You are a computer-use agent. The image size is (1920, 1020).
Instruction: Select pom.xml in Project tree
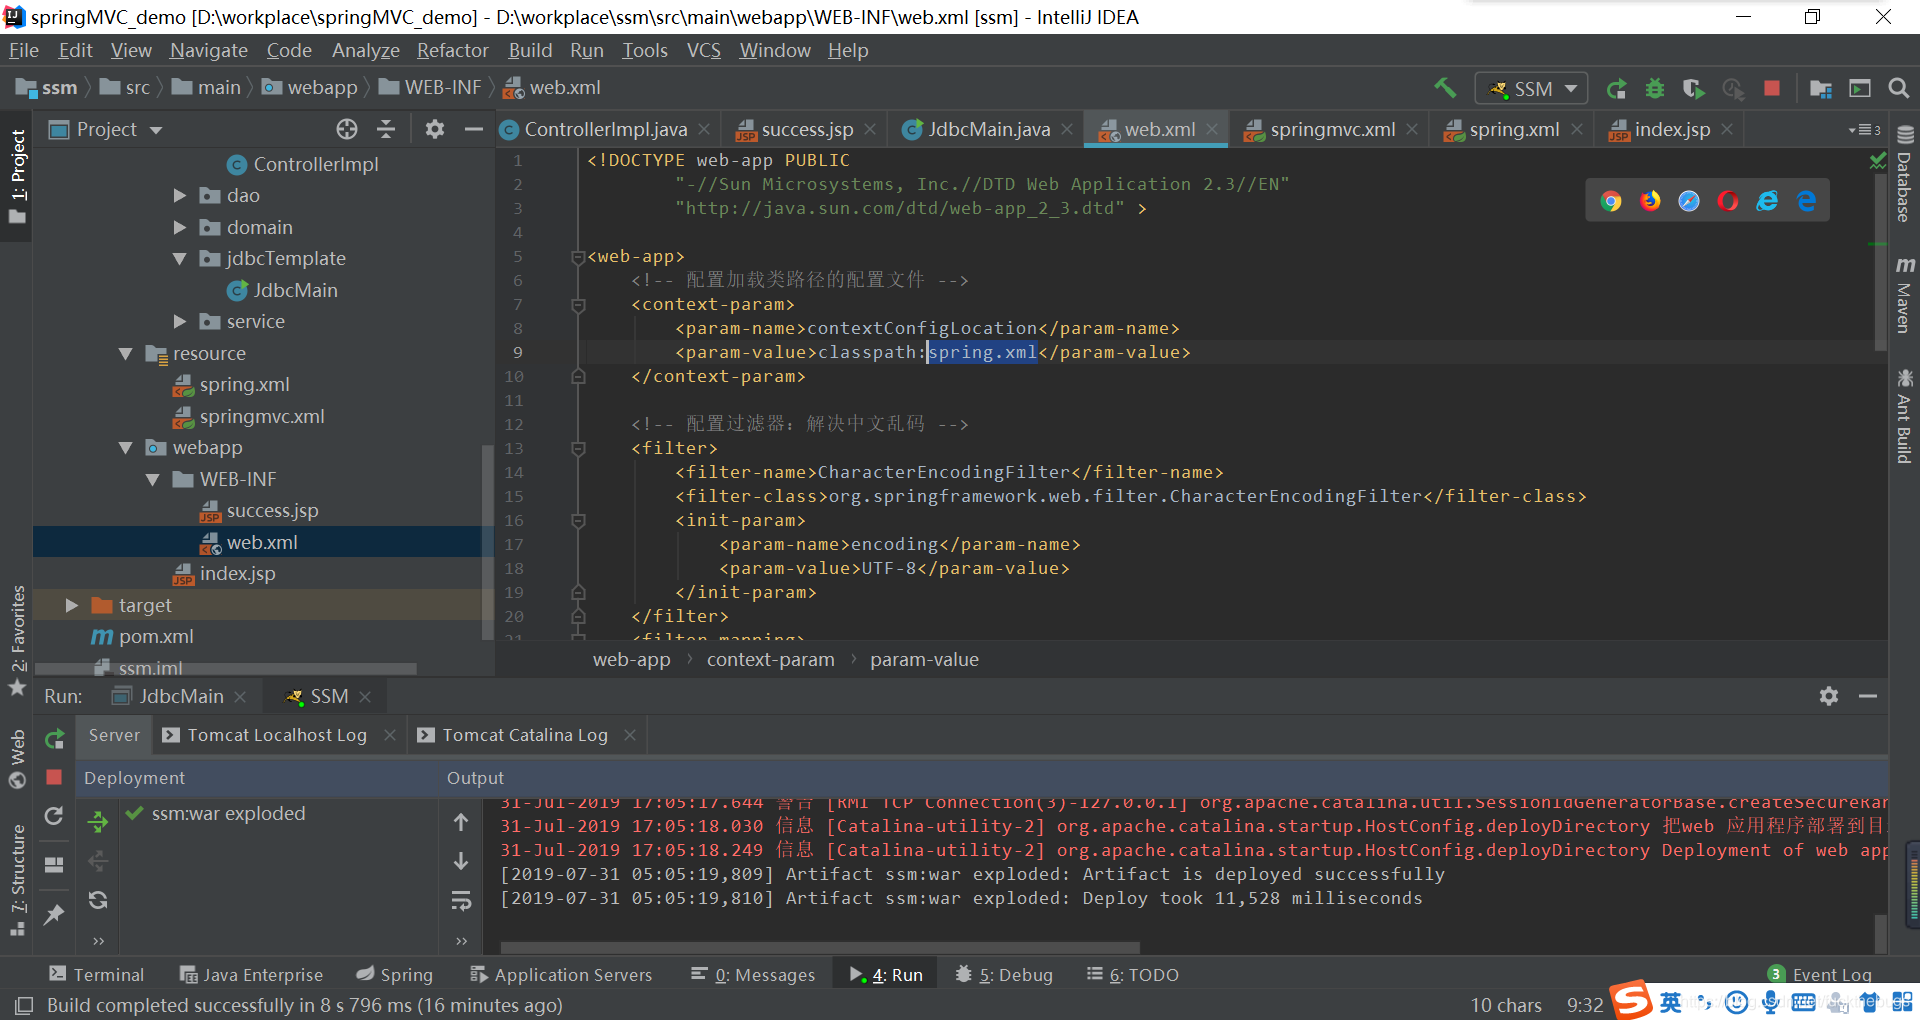coord(156,637)
